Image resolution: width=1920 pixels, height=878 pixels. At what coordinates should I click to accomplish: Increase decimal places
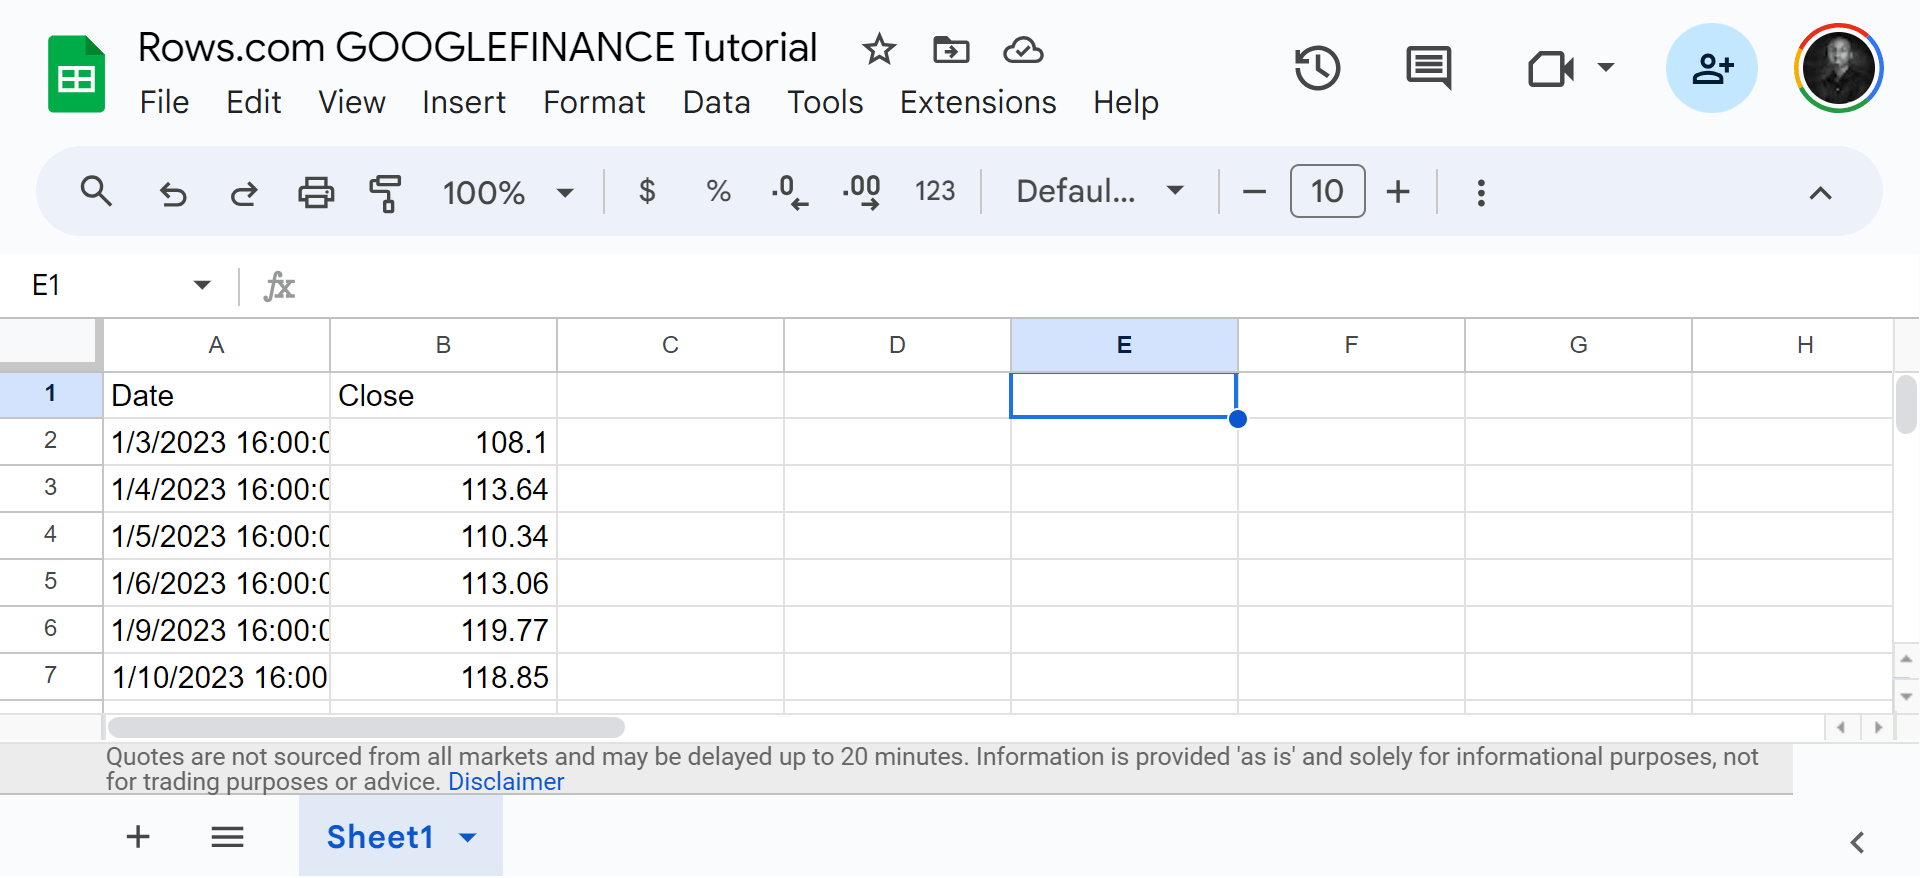pos(862,192)
